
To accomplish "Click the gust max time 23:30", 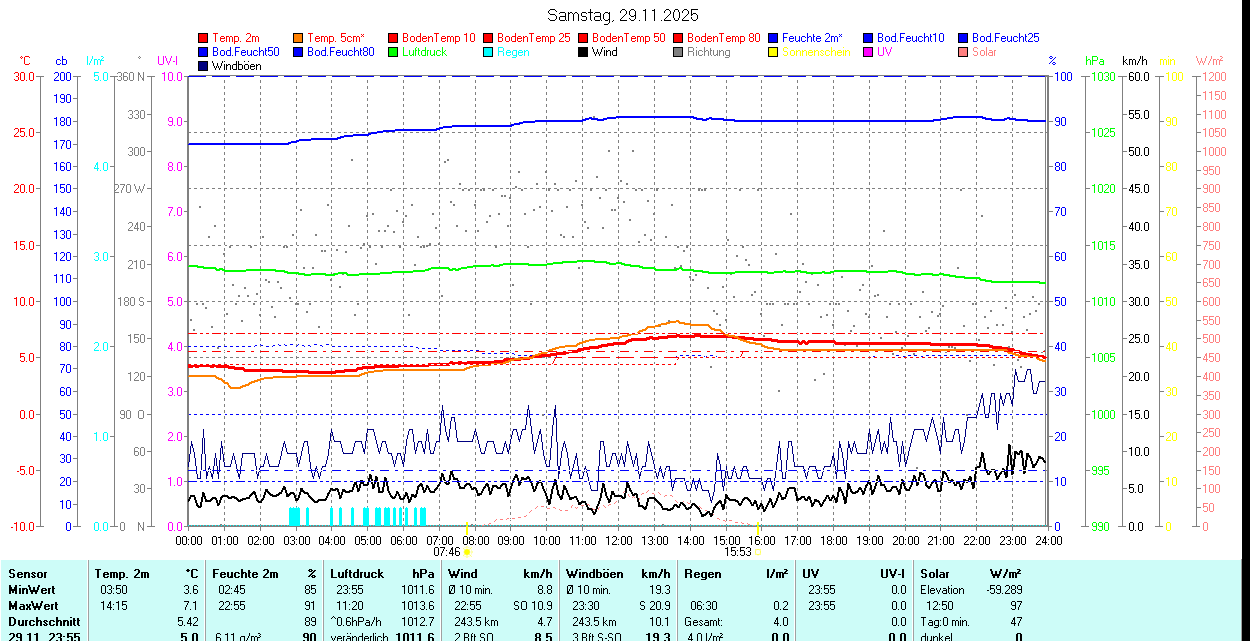I will click(x=586, y=606).
